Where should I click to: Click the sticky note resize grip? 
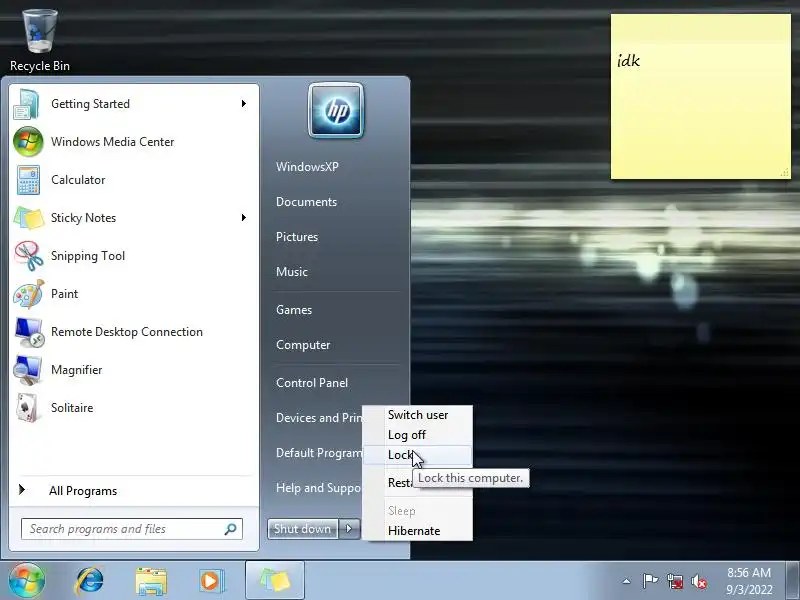coord(785,173)
